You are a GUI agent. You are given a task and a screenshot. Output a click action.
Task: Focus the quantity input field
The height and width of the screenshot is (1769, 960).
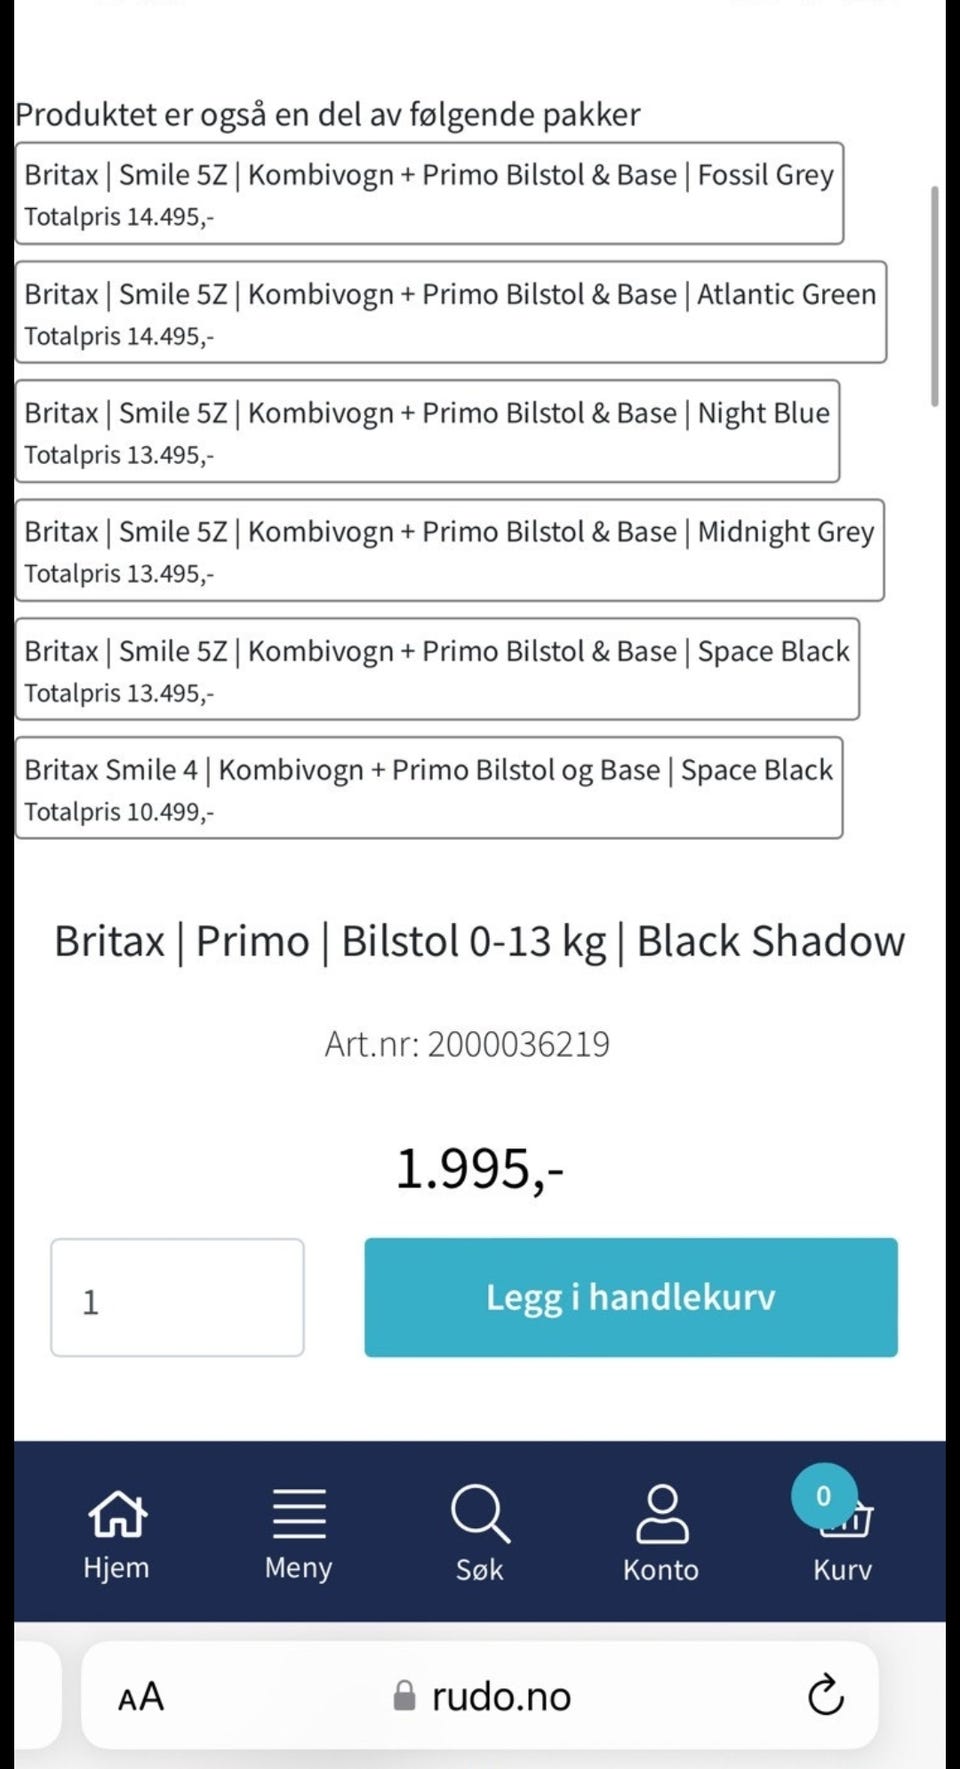tap(177, 1297)
